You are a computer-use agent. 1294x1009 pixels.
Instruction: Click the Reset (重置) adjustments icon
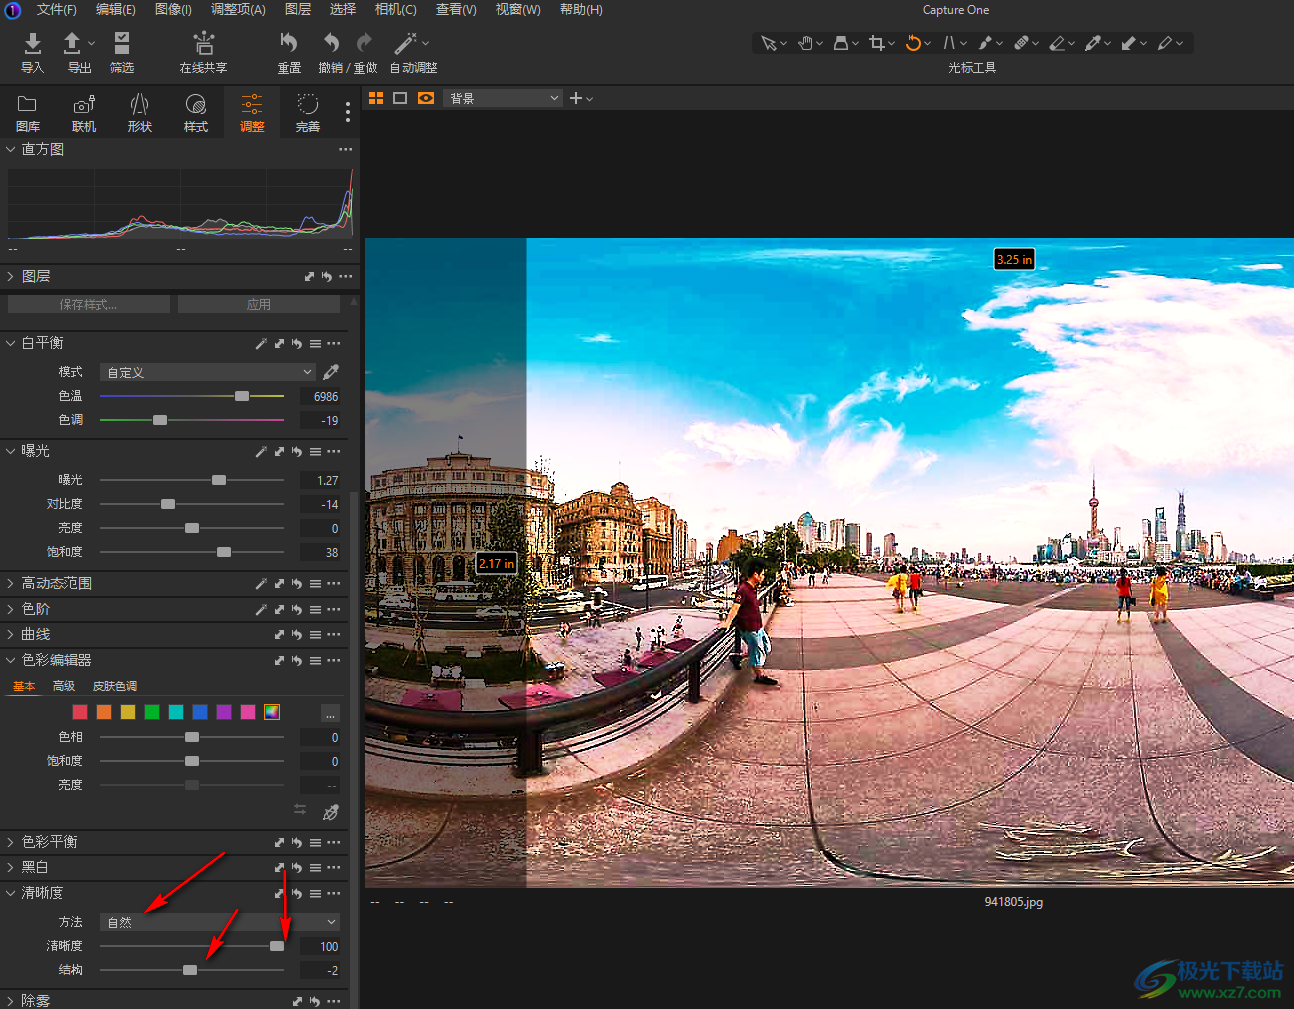[289, 43]
